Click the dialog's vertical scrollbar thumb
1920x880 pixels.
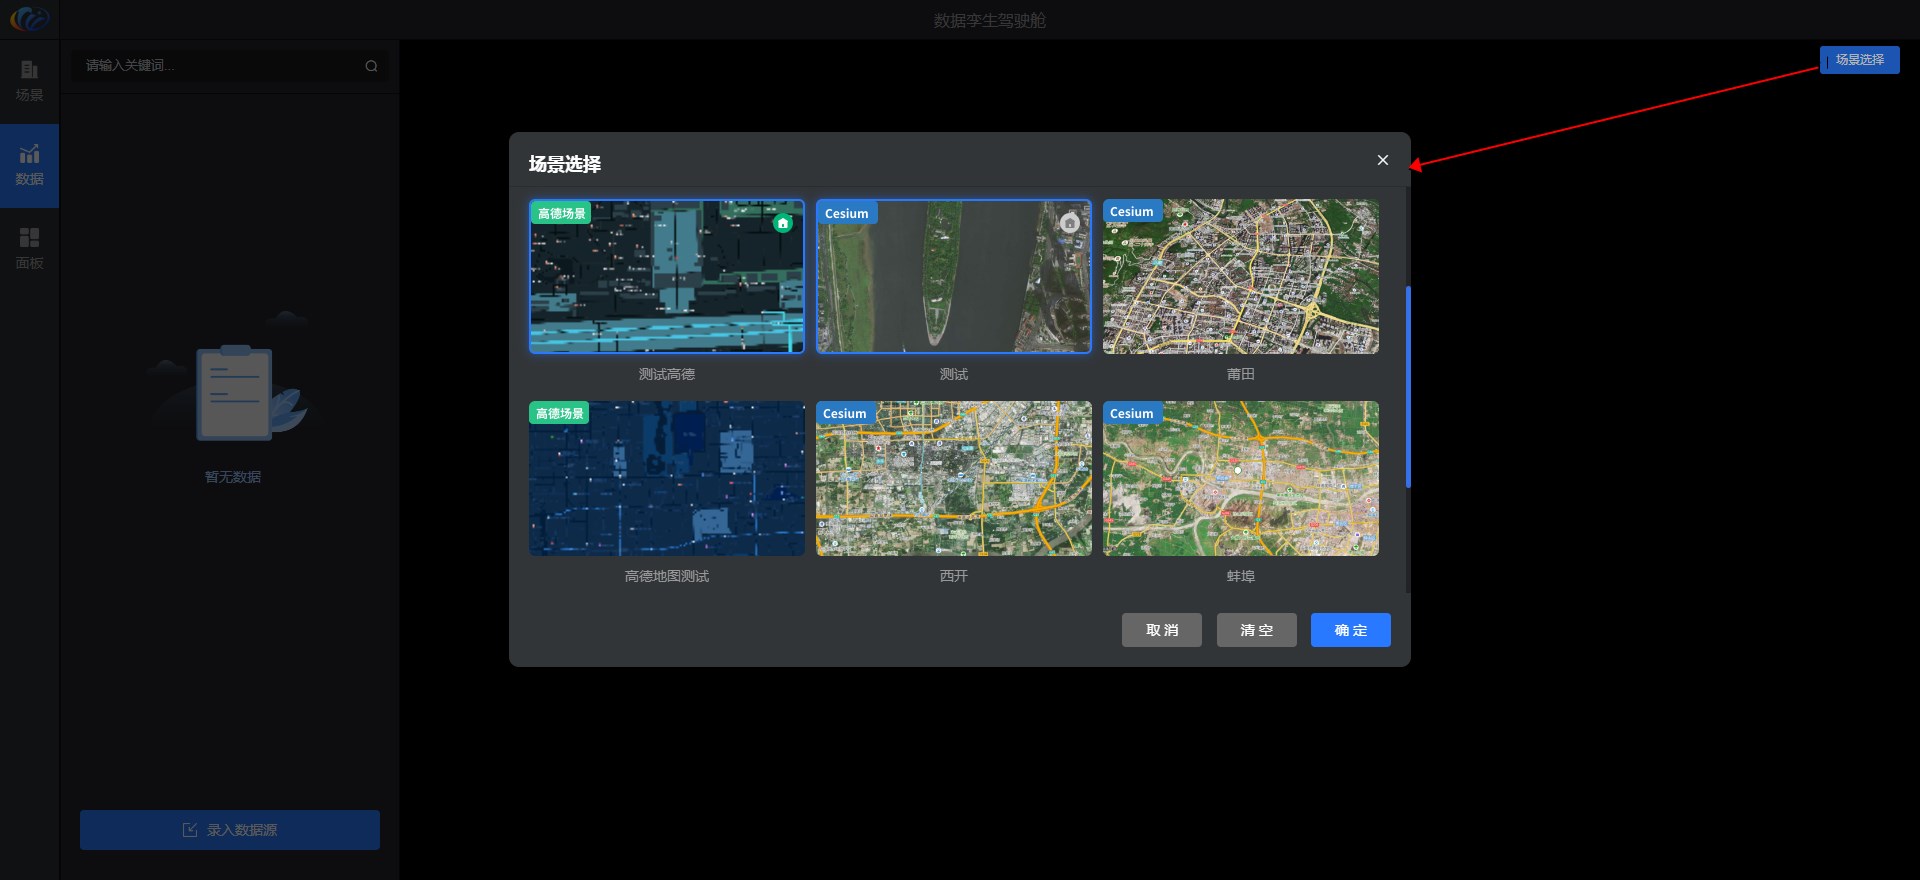(1408, 387)
